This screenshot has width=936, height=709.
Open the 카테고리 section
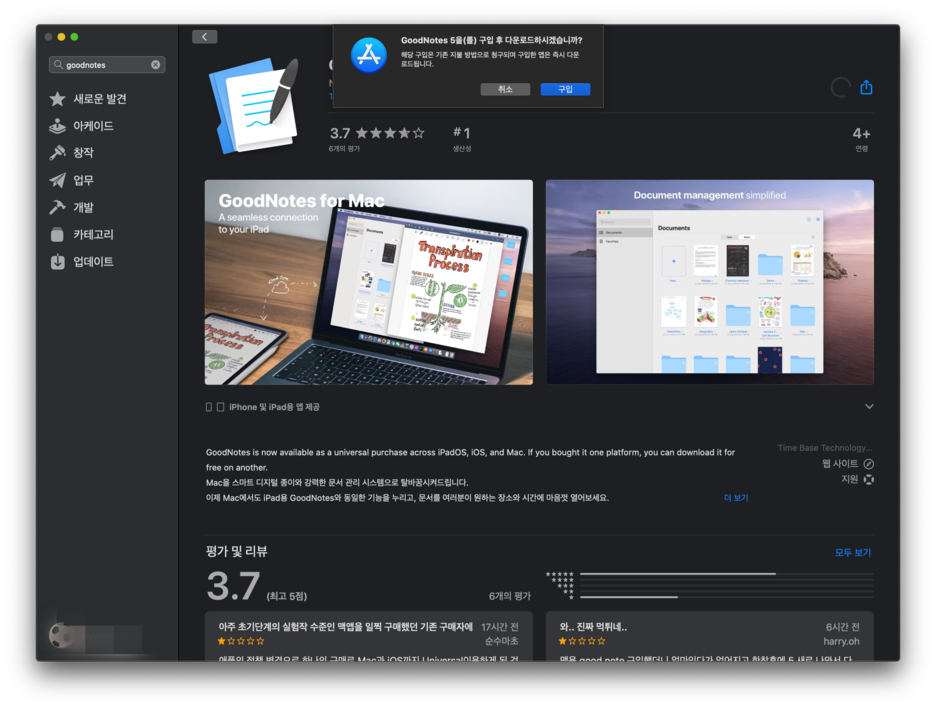coord(82,235)
